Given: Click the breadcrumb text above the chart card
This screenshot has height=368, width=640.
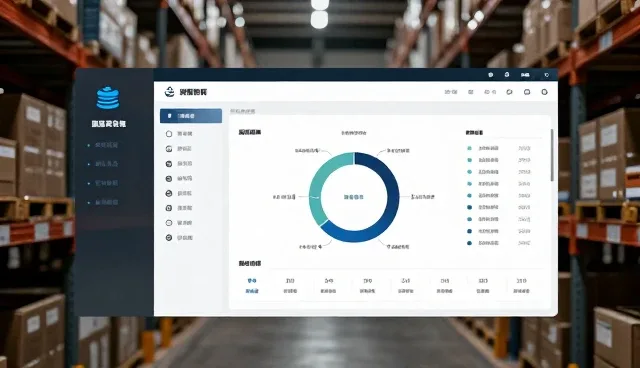Looking at the screenshot, I should click(x=242, y=111).
